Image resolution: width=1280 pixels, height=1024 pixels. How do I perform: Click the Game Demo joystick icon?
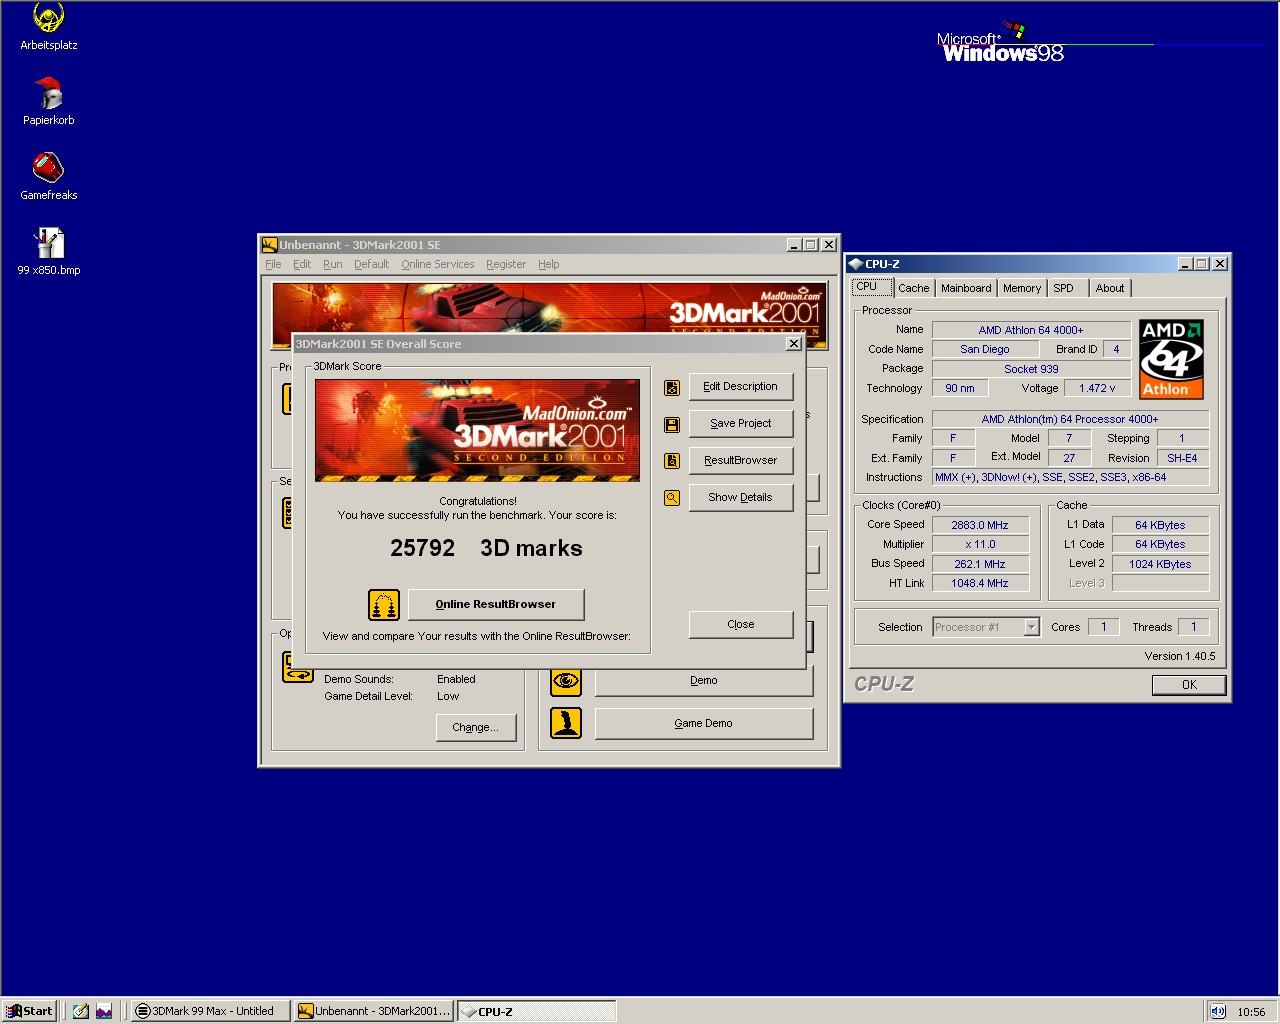pyautogui.click(x=566, y=723)
